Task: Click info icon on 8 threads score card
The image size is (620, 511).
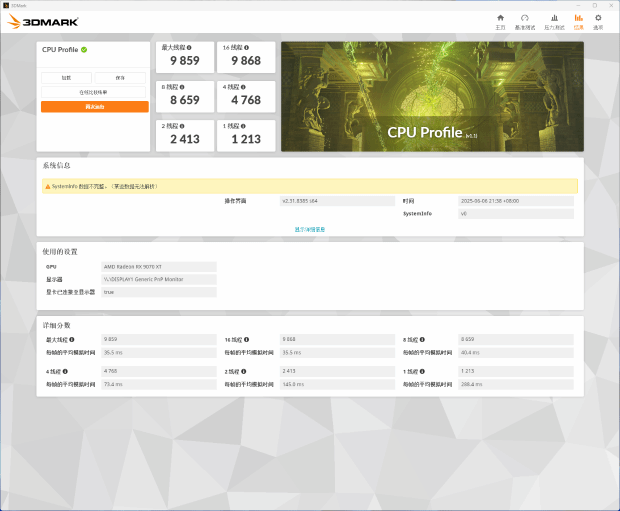Action: click(182, 87)
